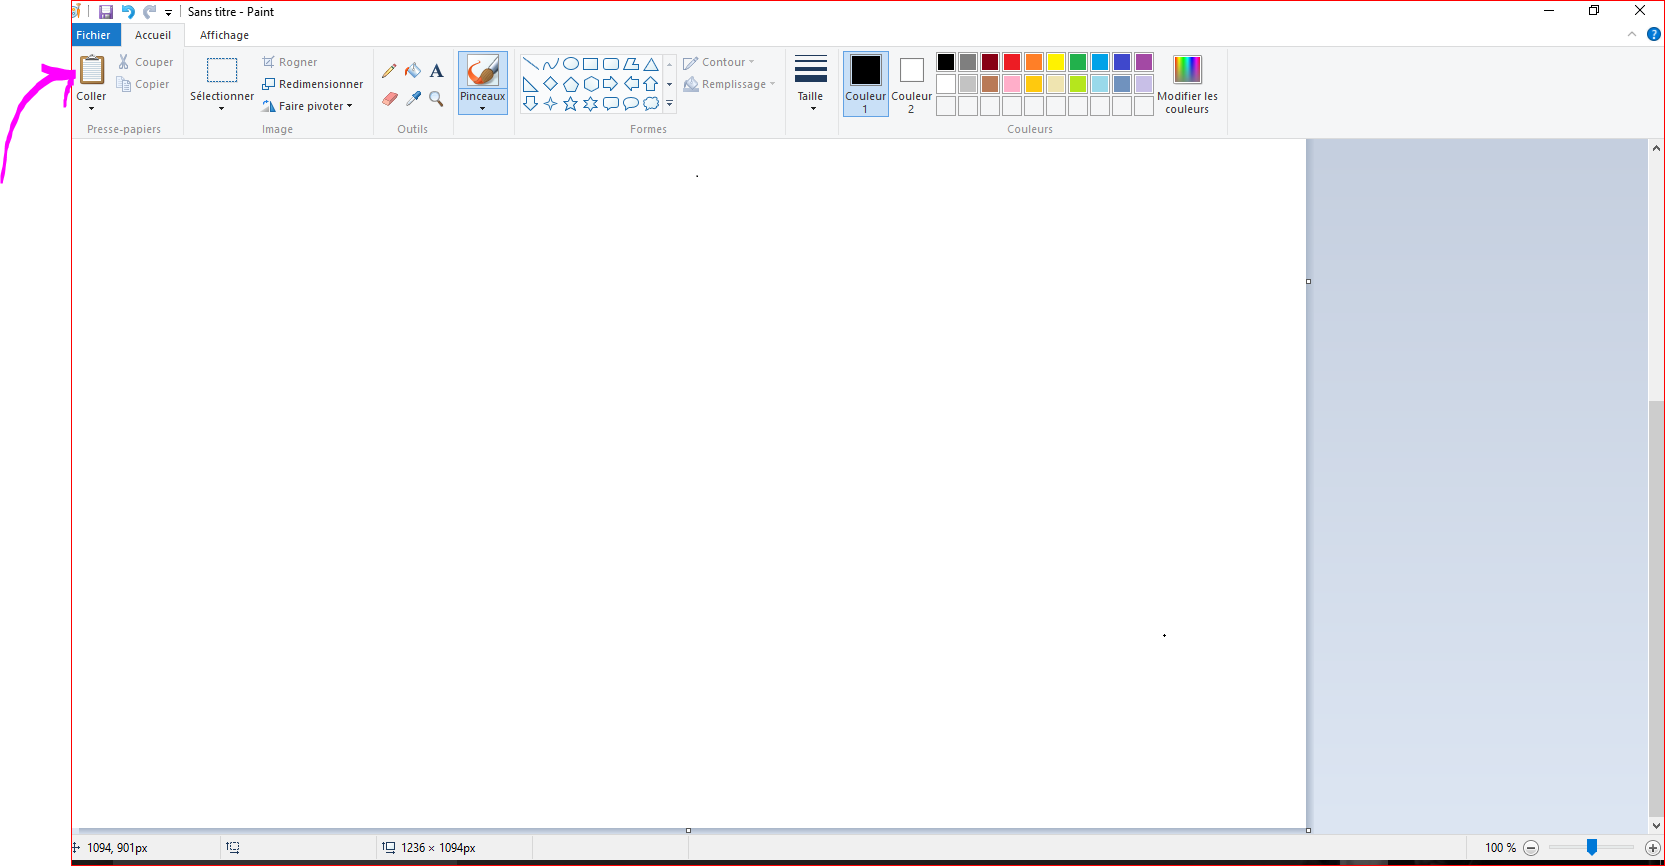Select the isosceles Triangle shape

(651, 64)
